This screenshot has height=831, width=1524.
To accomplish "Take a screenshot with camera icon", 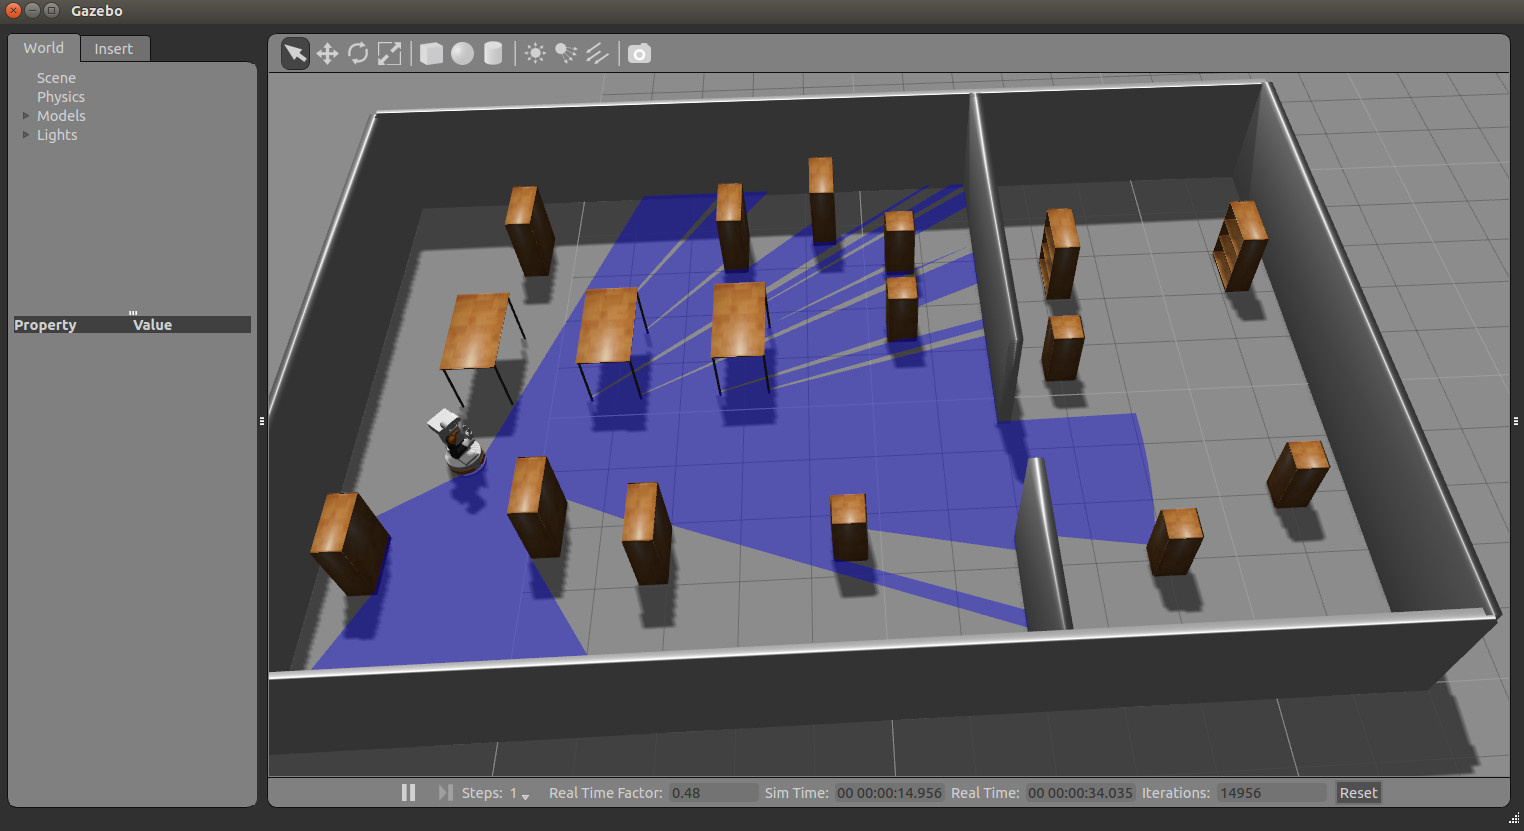I will 639,53.
